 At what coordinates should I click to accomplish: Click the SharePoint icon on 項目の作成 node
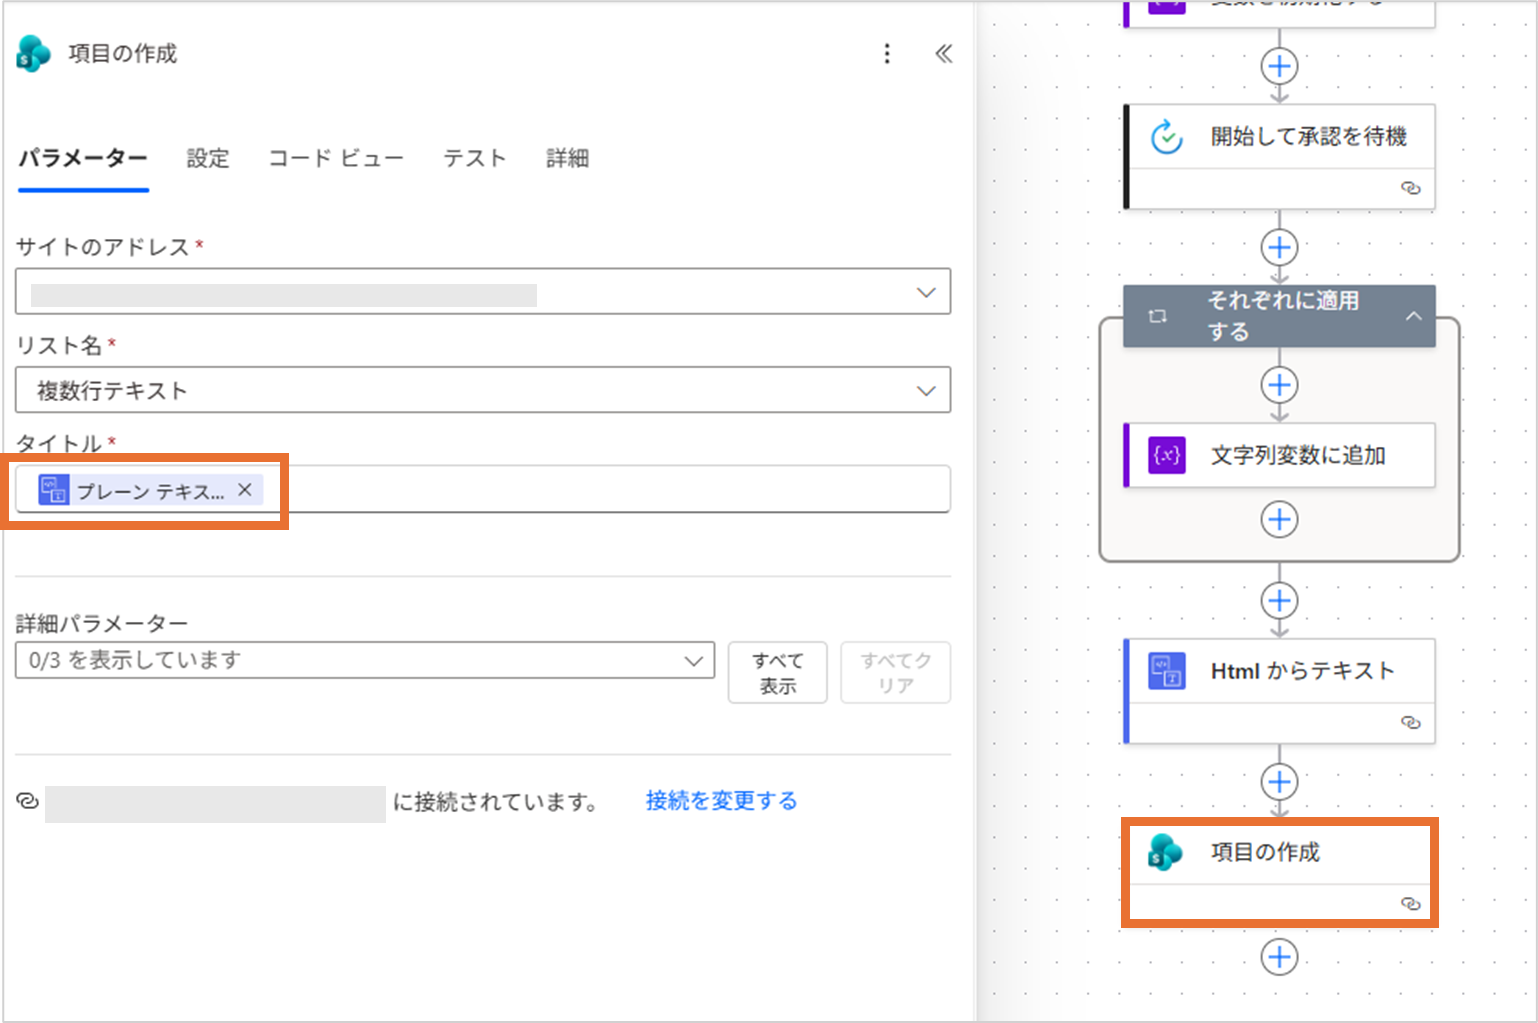click(x=1165, y=852)
